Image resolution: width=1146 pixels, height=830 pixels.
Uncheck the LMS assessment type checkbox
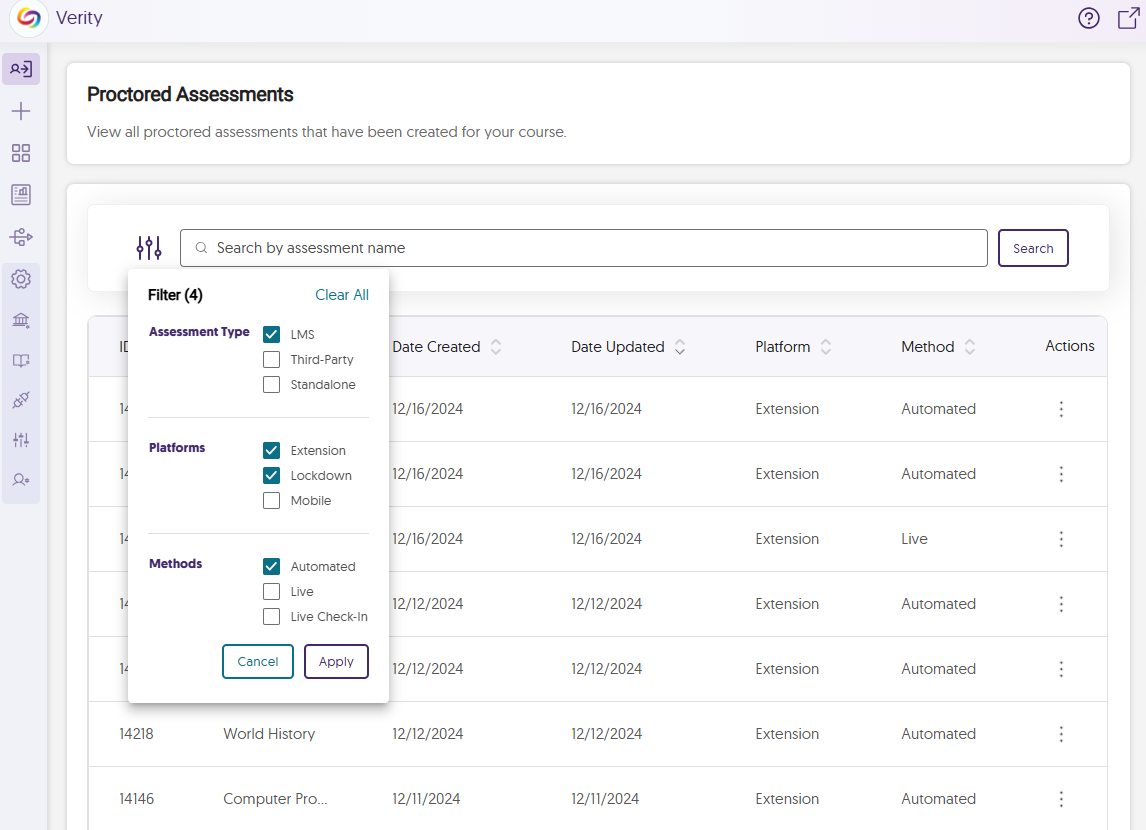[271, 334]
